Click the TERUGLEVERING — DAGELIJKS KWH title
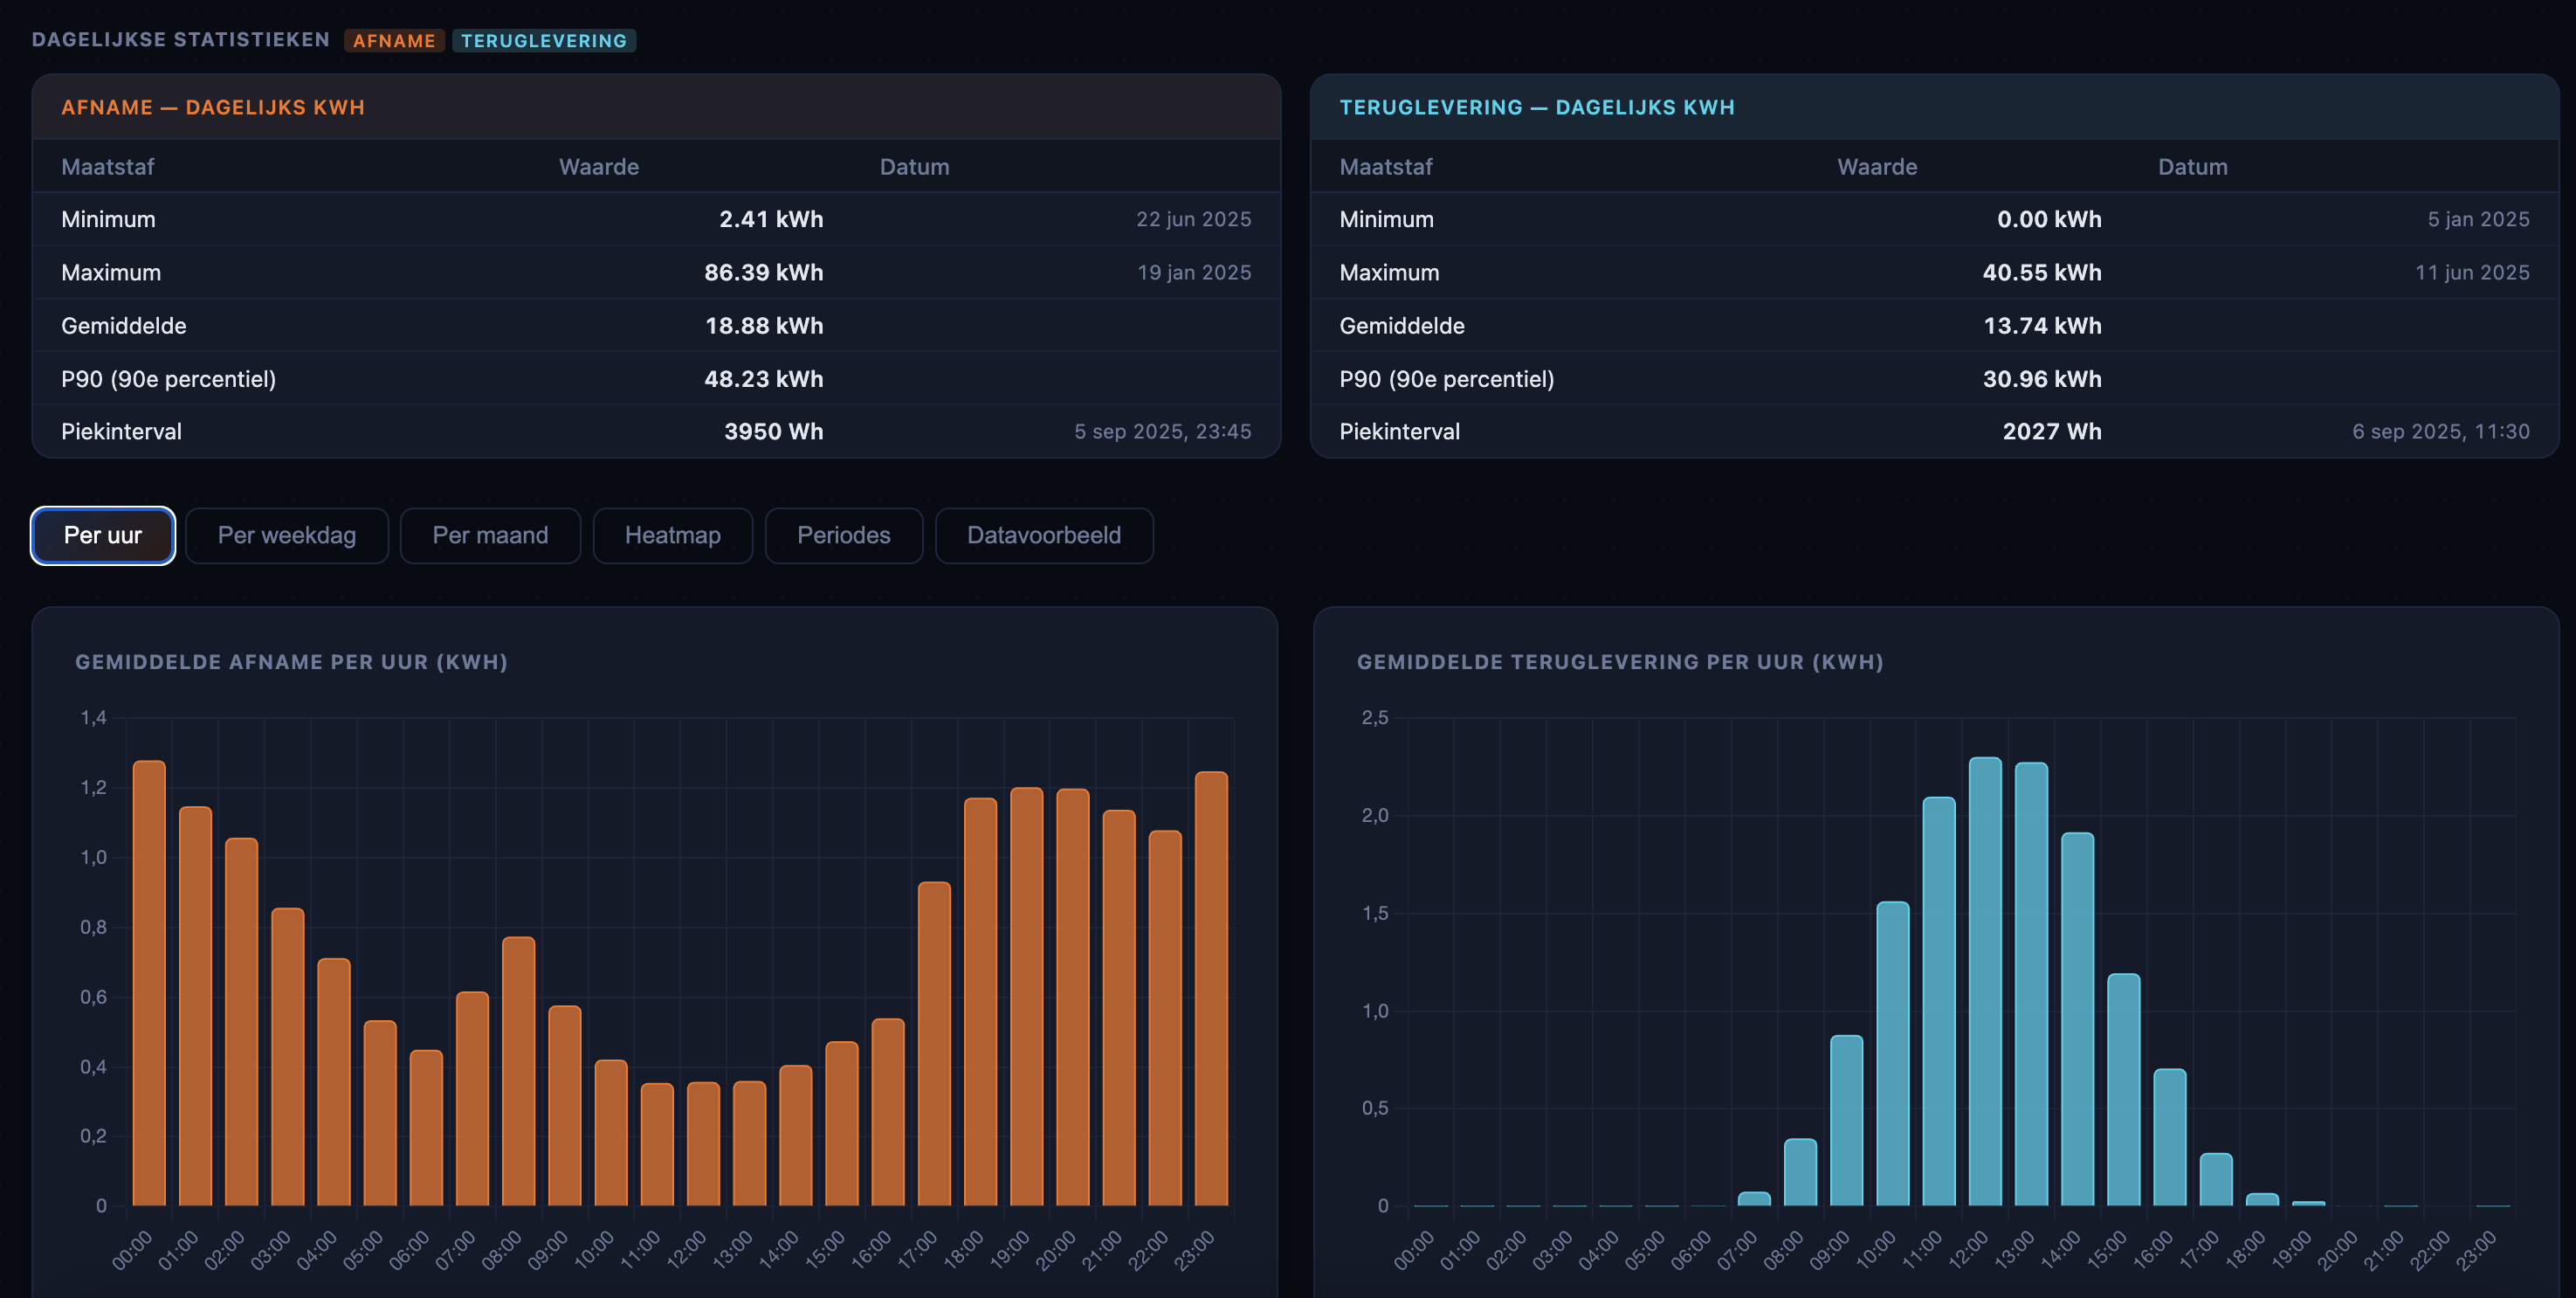The width and height of the screenshot is (2576, 1298). 1537,108
